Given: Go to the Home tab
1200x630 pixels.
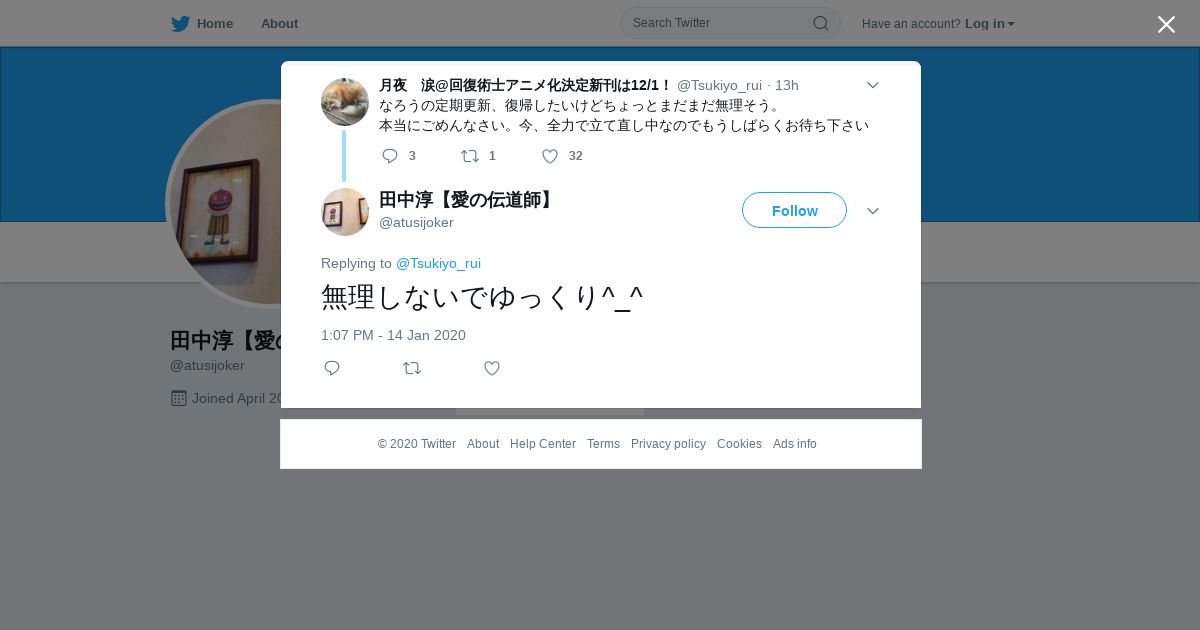Looking at the screenshot, I should coord(202,23).
